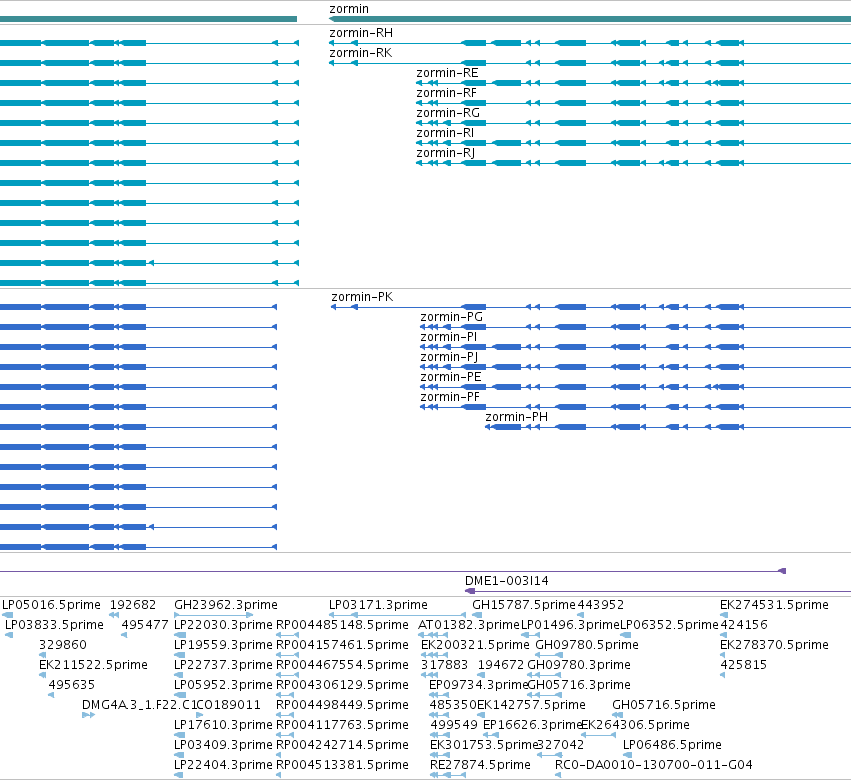Select LP05952.3prime EST label

[223, 685]
